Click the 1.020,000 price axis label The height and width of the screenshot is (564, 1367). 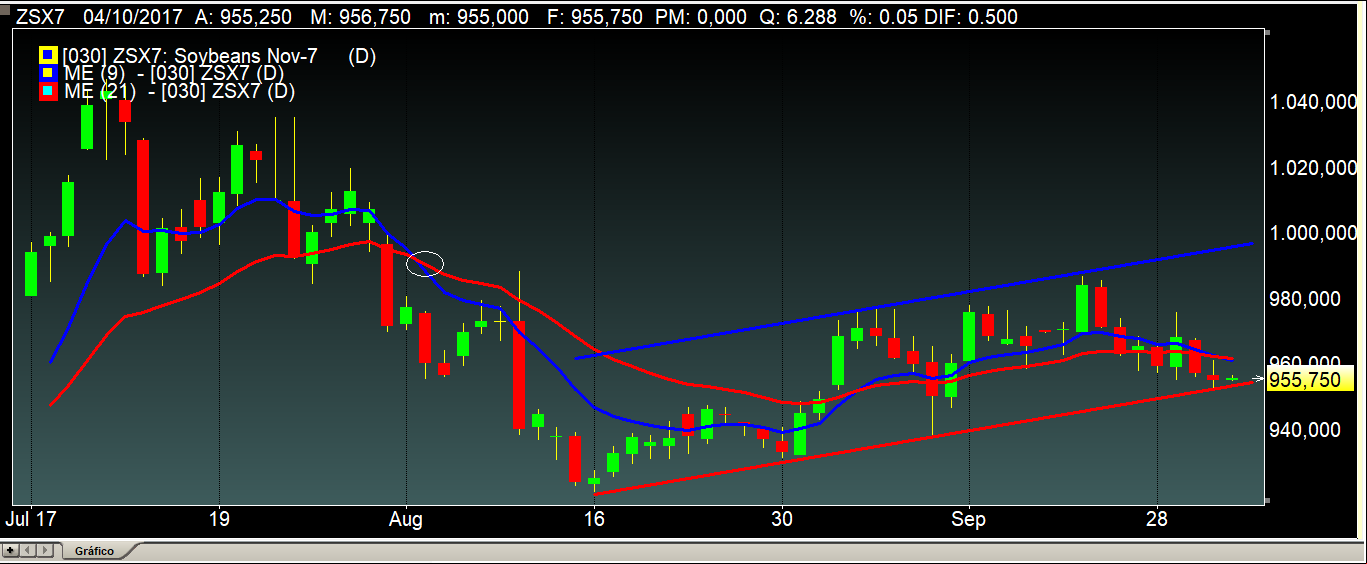click(x=1313, y=168)
